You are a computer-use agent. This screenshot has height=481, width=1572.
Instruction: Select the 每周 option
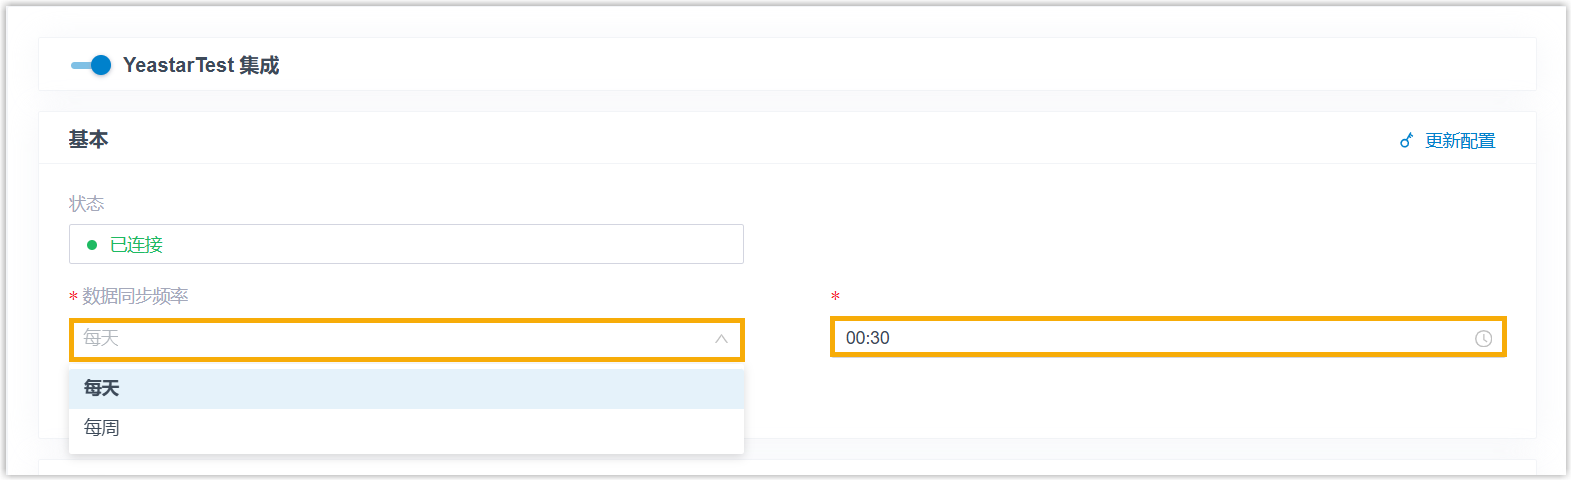coord(102,428)
